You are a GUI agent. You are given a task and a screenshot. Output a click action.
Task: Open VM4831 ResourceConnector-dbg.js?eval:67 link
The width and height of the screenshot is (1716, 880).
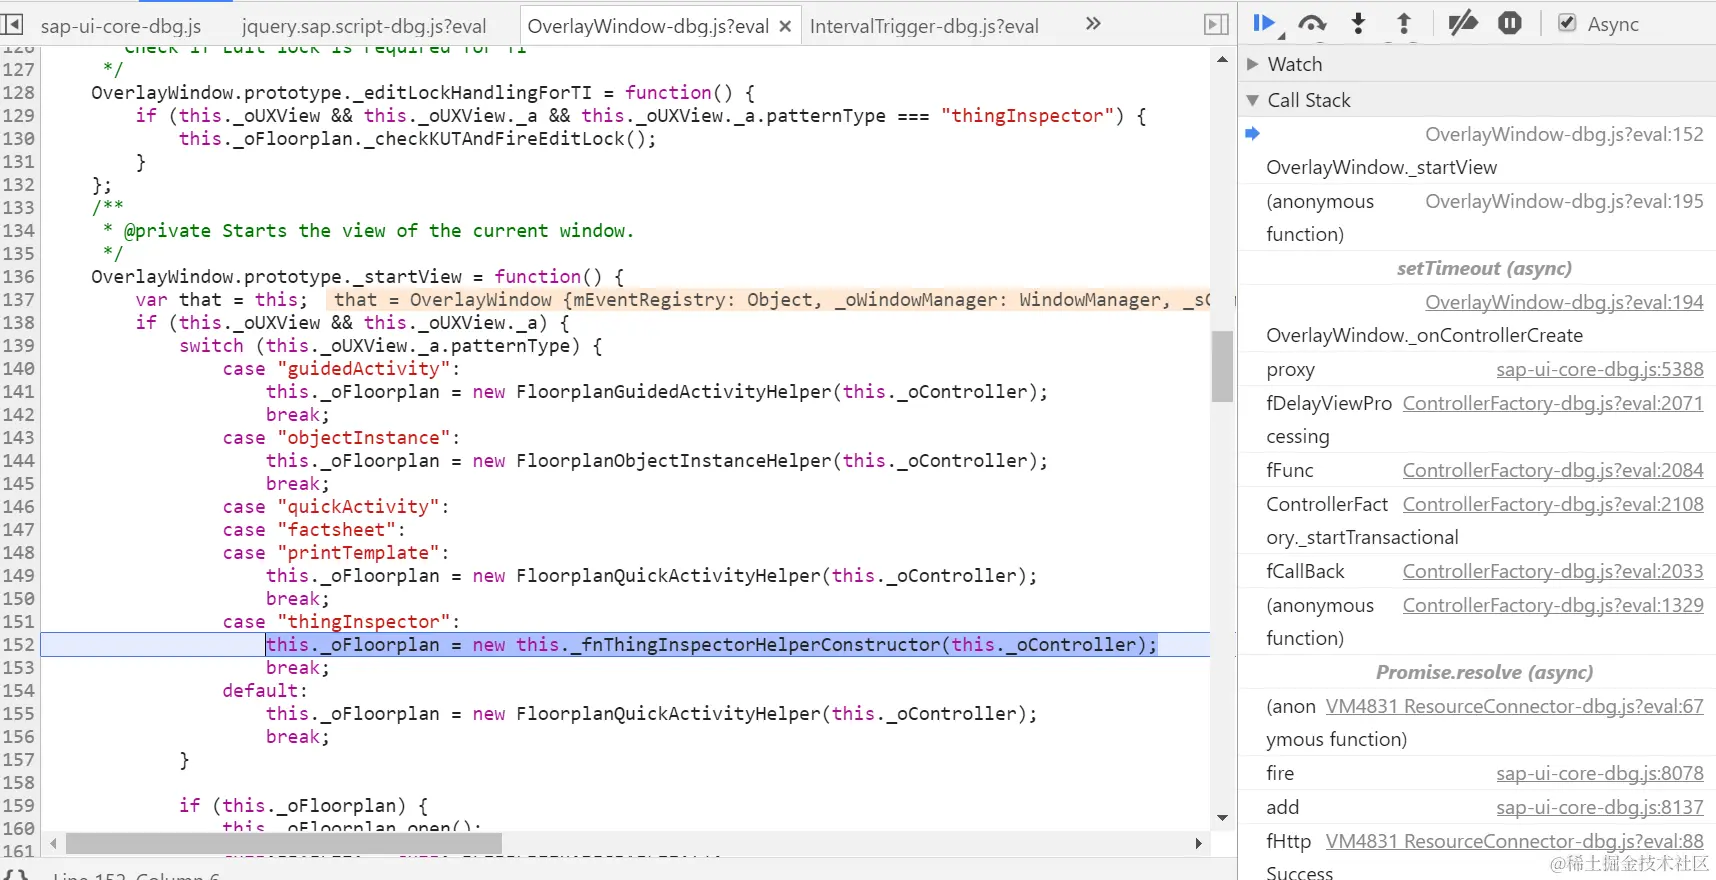coord(1514,706)
